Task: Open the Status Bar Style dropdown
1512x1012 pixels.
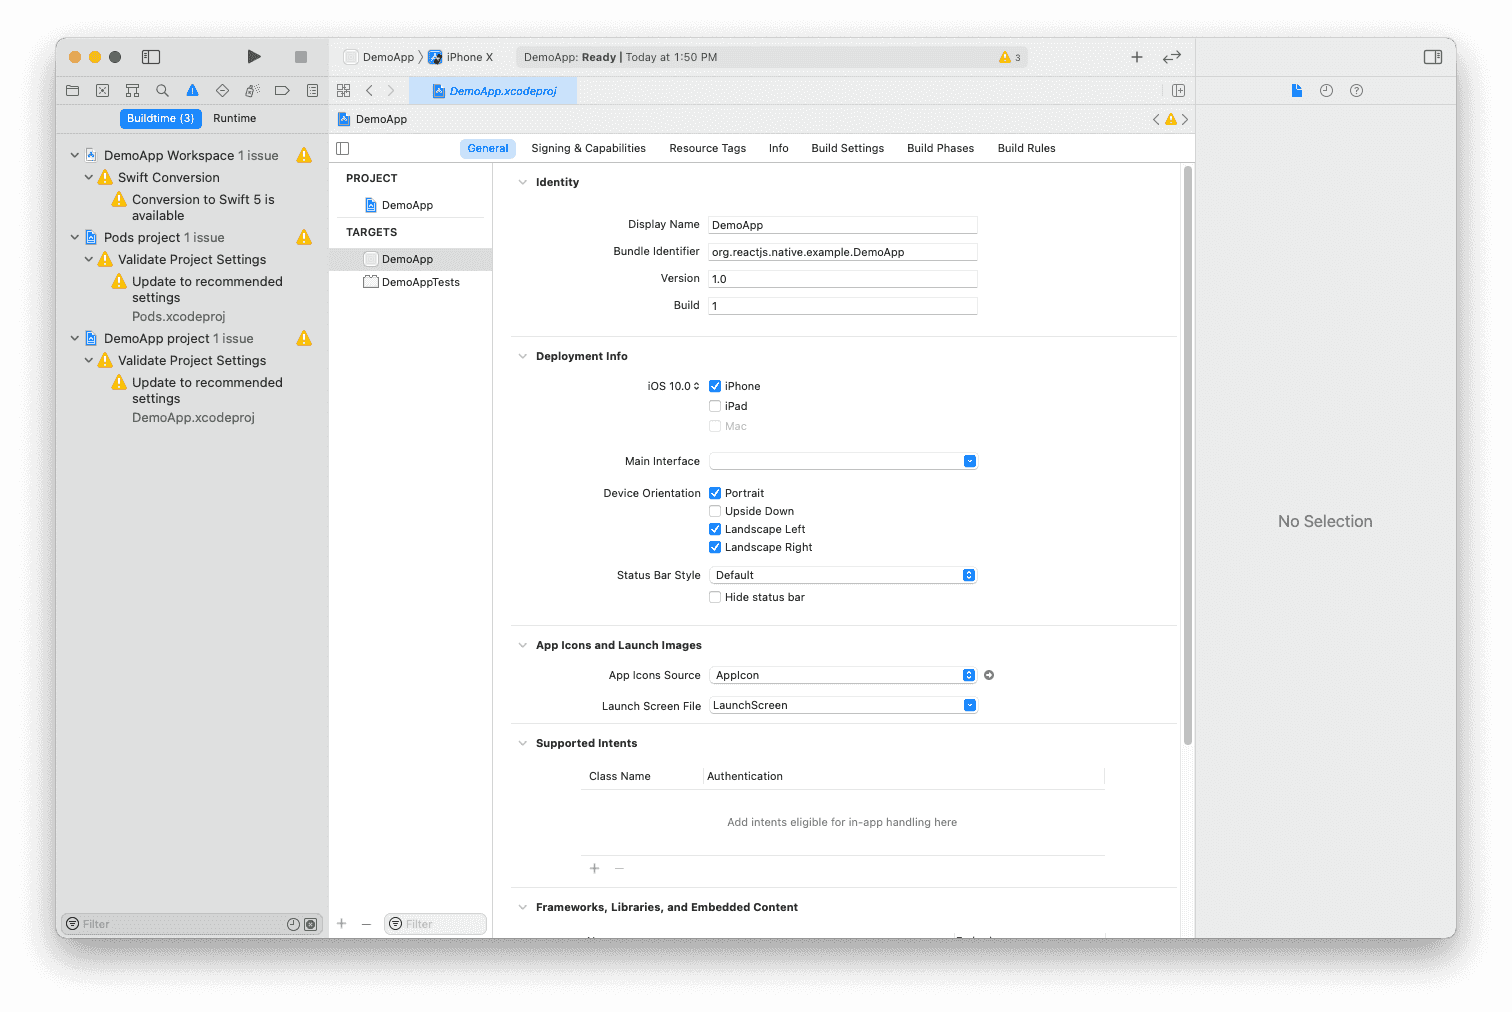Action: (x=843, y=575)
